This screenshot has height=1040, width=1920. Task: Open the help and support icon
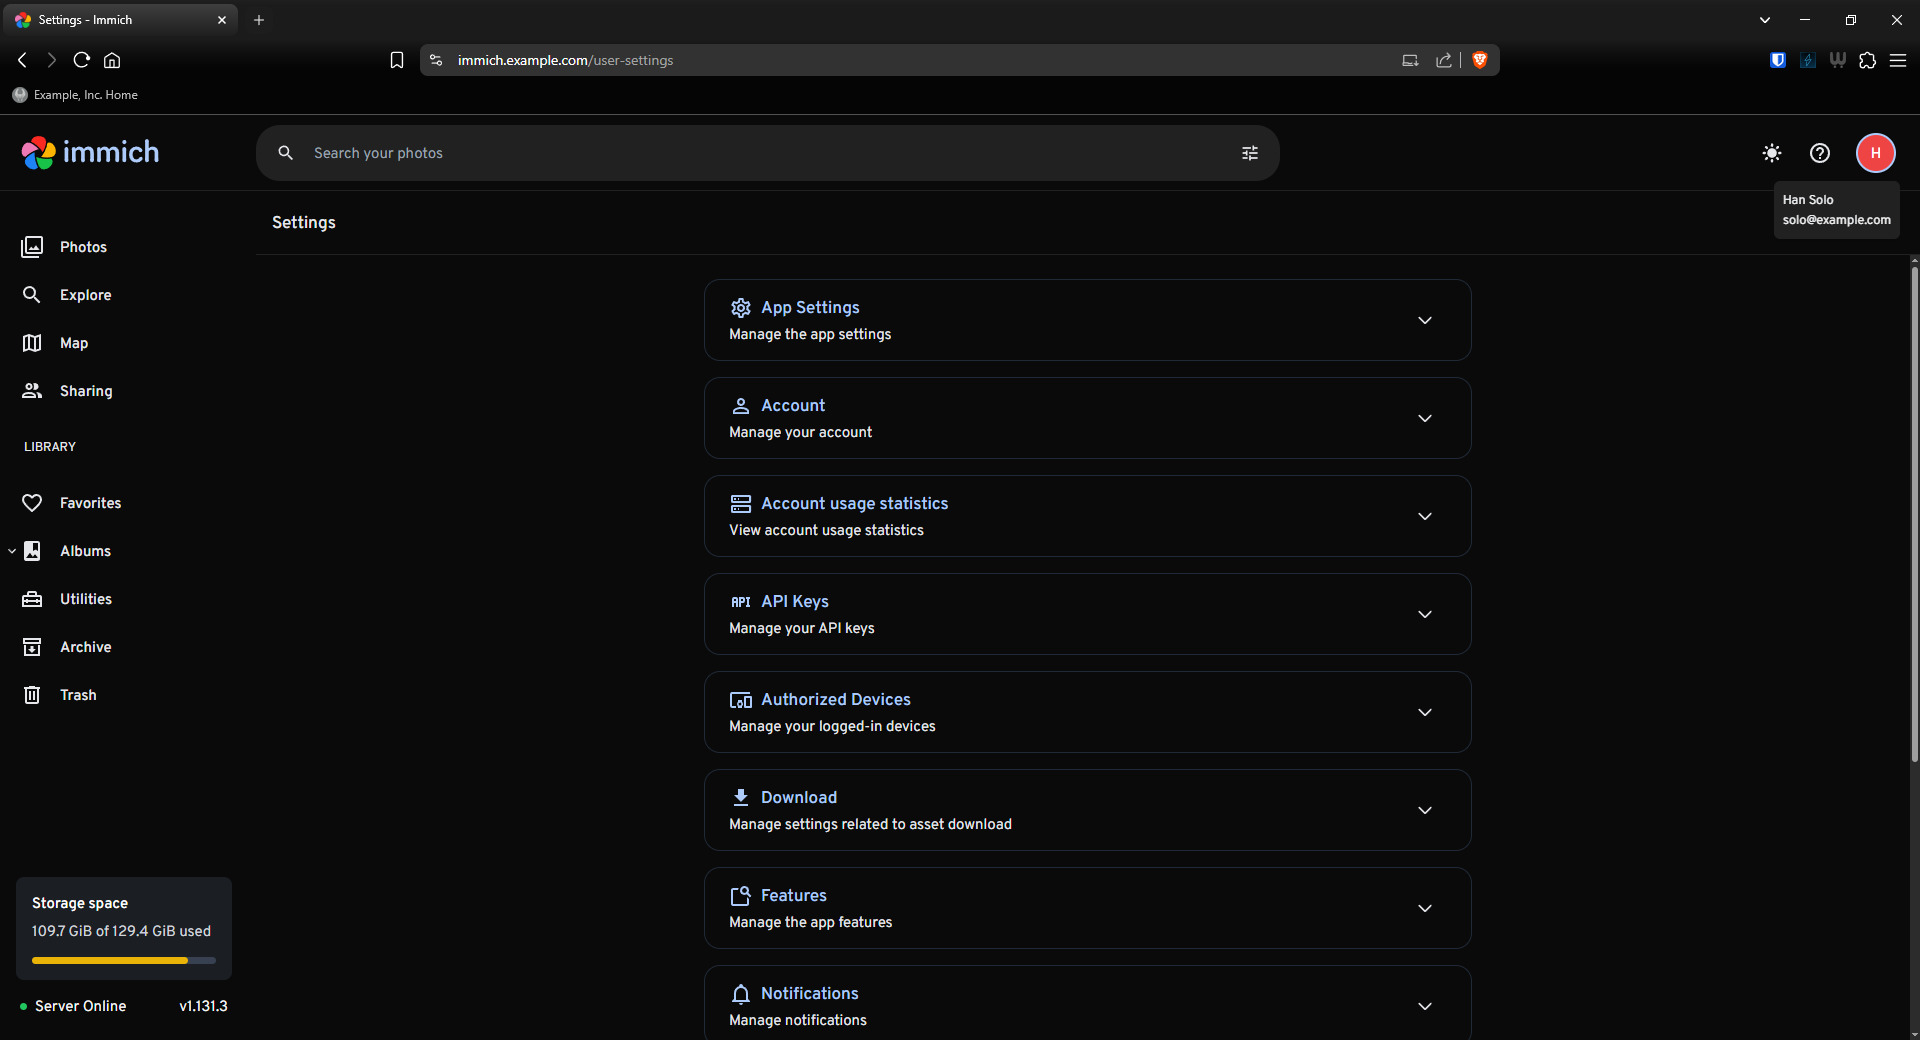(1819, 153)
